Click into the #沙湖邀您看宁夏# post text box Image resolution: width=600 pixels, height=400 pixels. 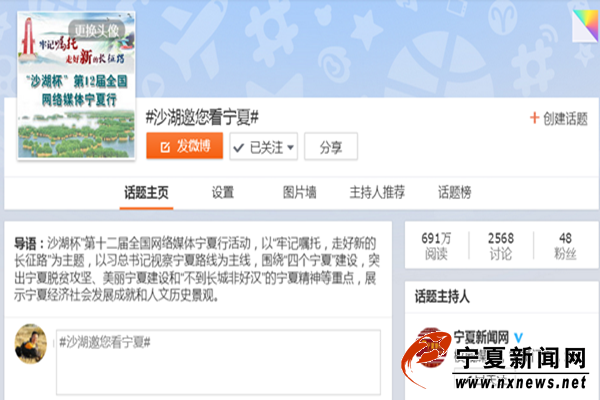tap(218, 362)
